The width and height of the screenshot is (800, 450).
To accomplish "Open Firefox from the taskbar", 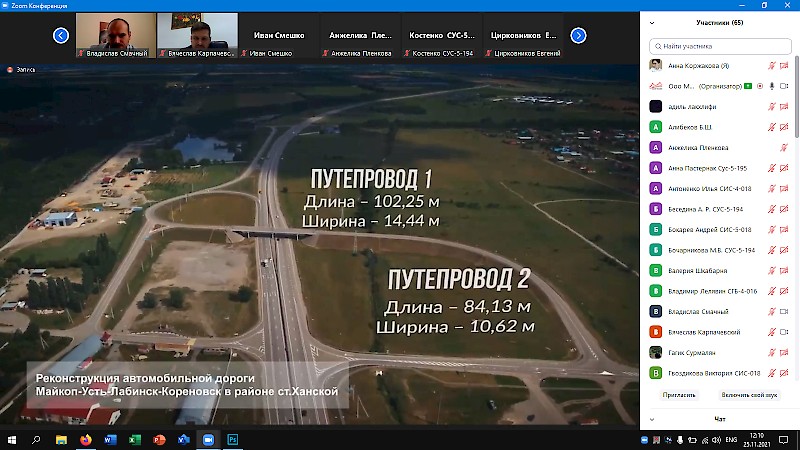I will tap(84, 439).
